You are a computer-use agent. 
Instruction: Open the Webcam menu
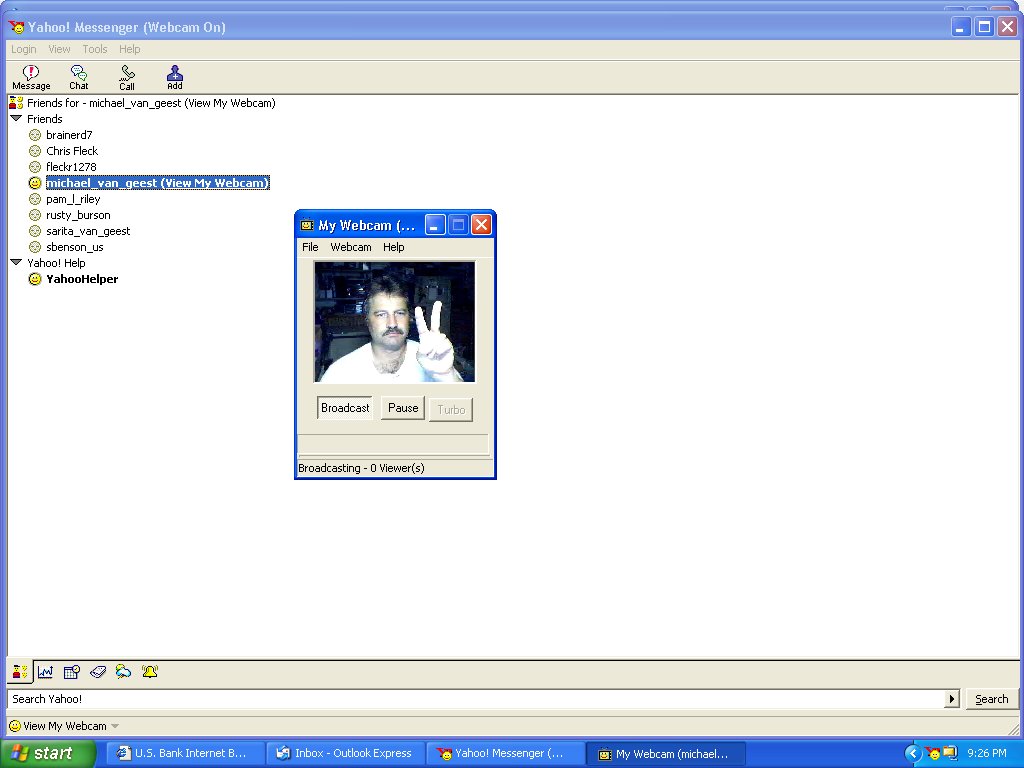351,247
